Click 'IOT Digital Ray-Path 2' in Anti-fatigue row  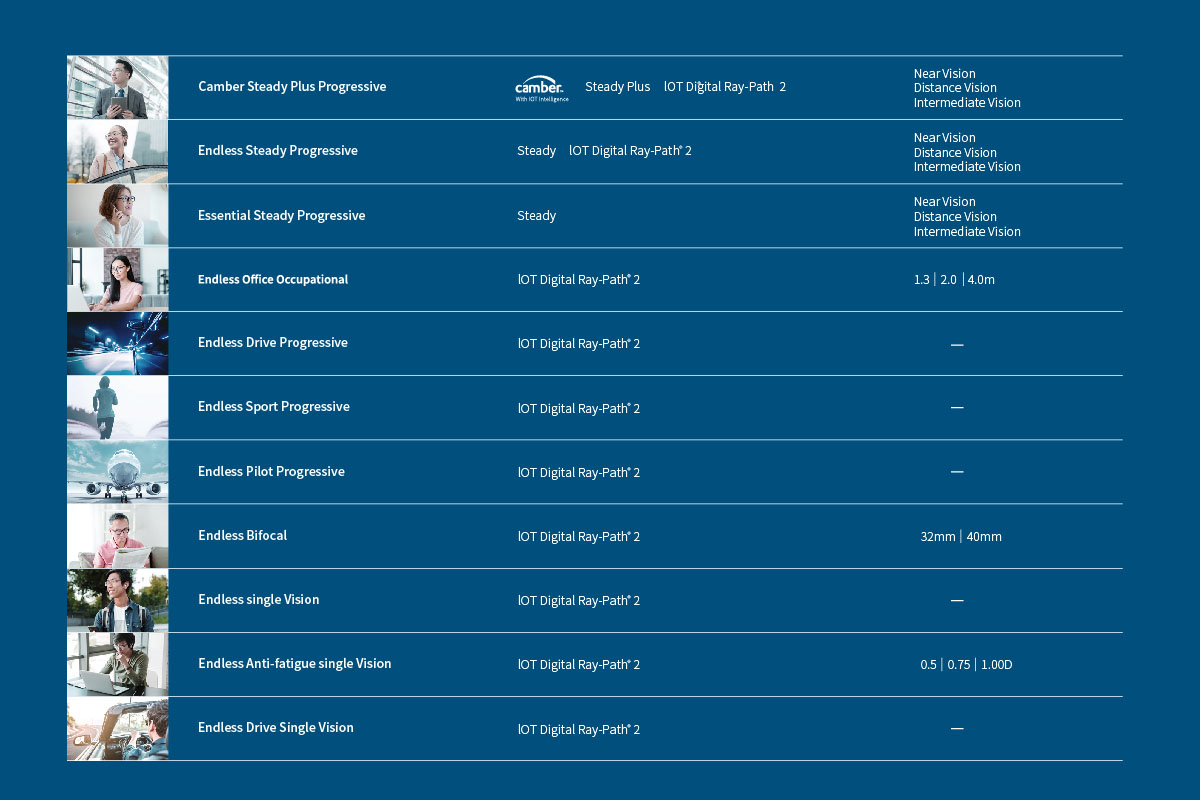pyautogui.click(x=579, y=665)
